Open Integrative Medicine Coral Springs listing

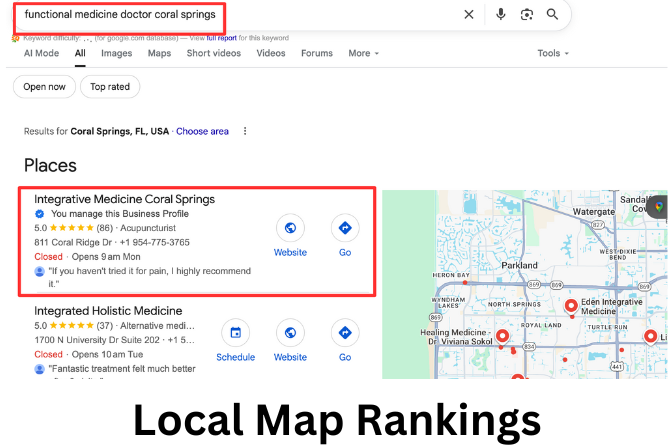(x=124, y=199)
